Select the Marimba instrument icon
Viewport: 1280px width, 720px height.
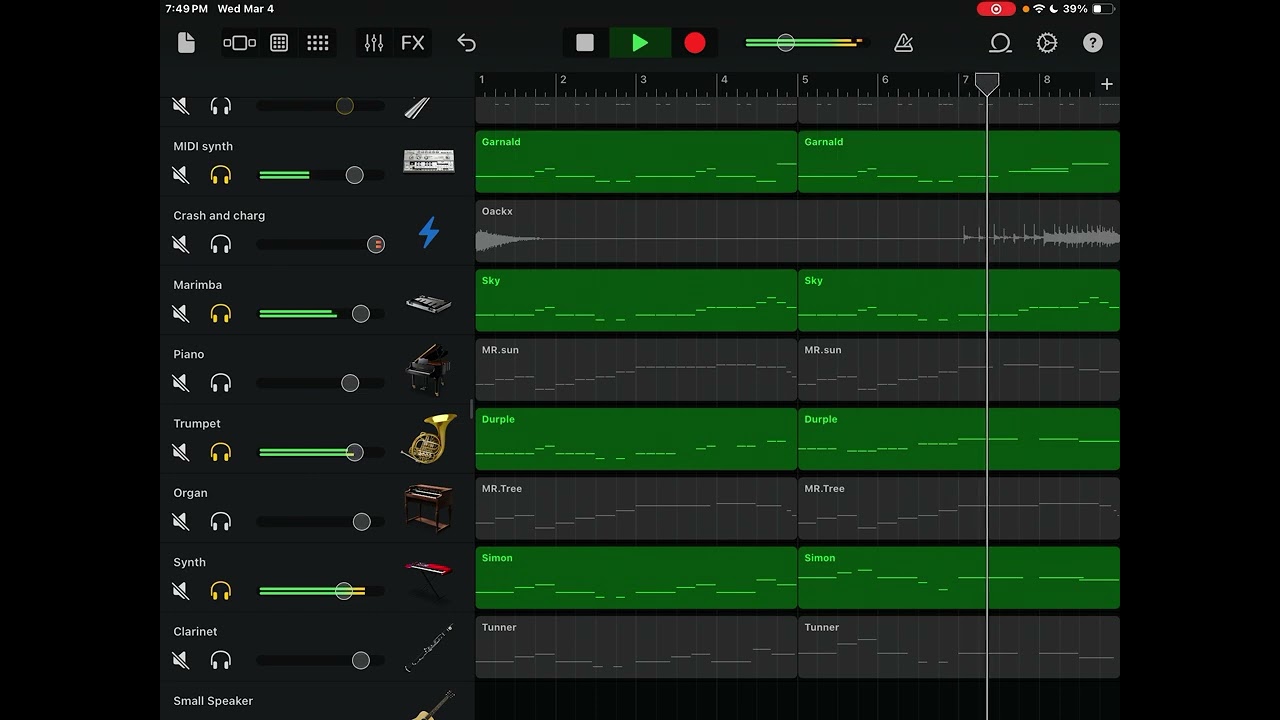(428, 303)
